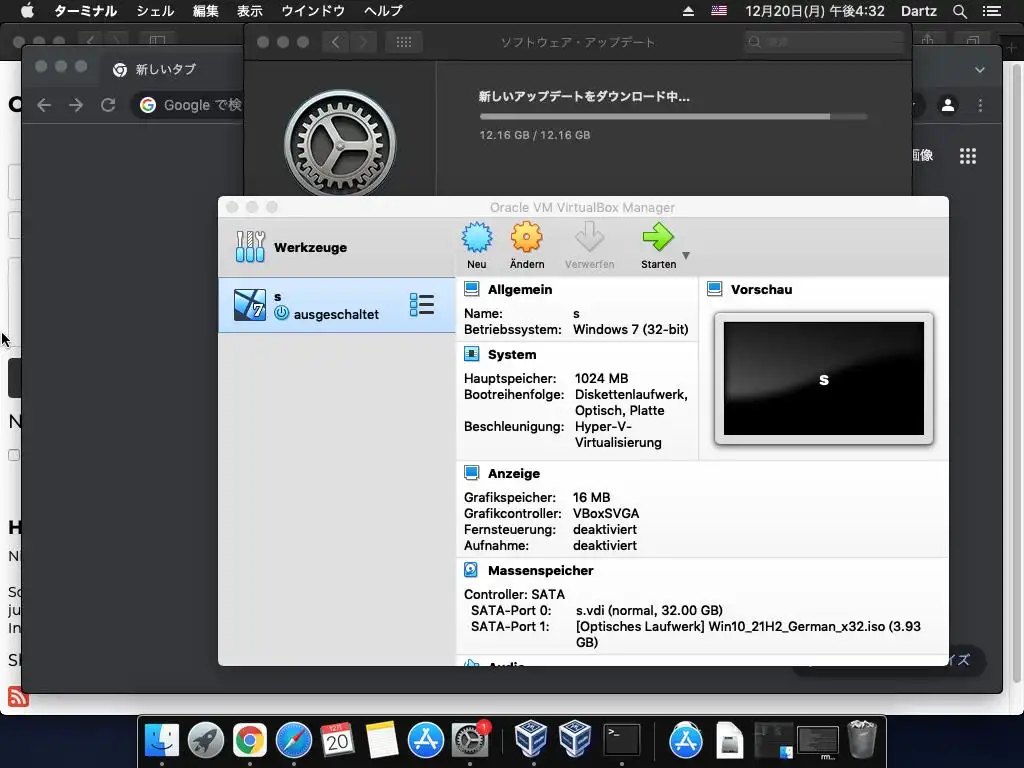Click the Windows 7 icon of VM 's'
Image resolution: width=1024 pixels, height=768 pixels.
coord(250,305)
